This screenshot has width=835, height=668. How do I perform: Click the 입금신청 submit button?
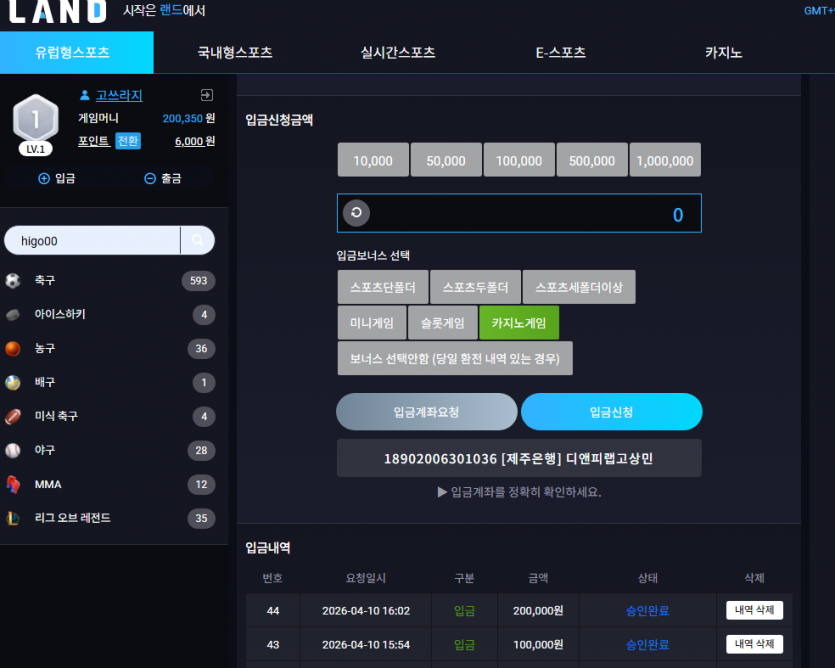[611, 412]
